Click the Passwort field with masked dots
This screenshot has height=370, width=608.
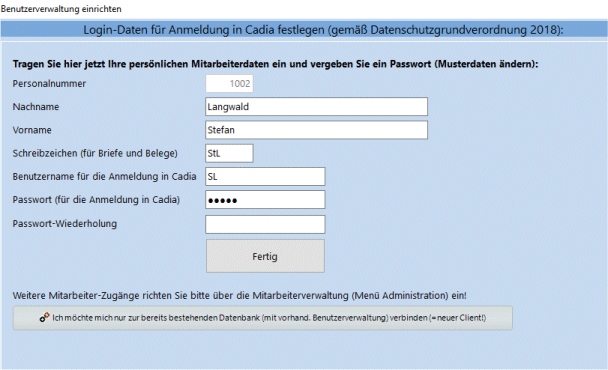[x=265, y=200]
